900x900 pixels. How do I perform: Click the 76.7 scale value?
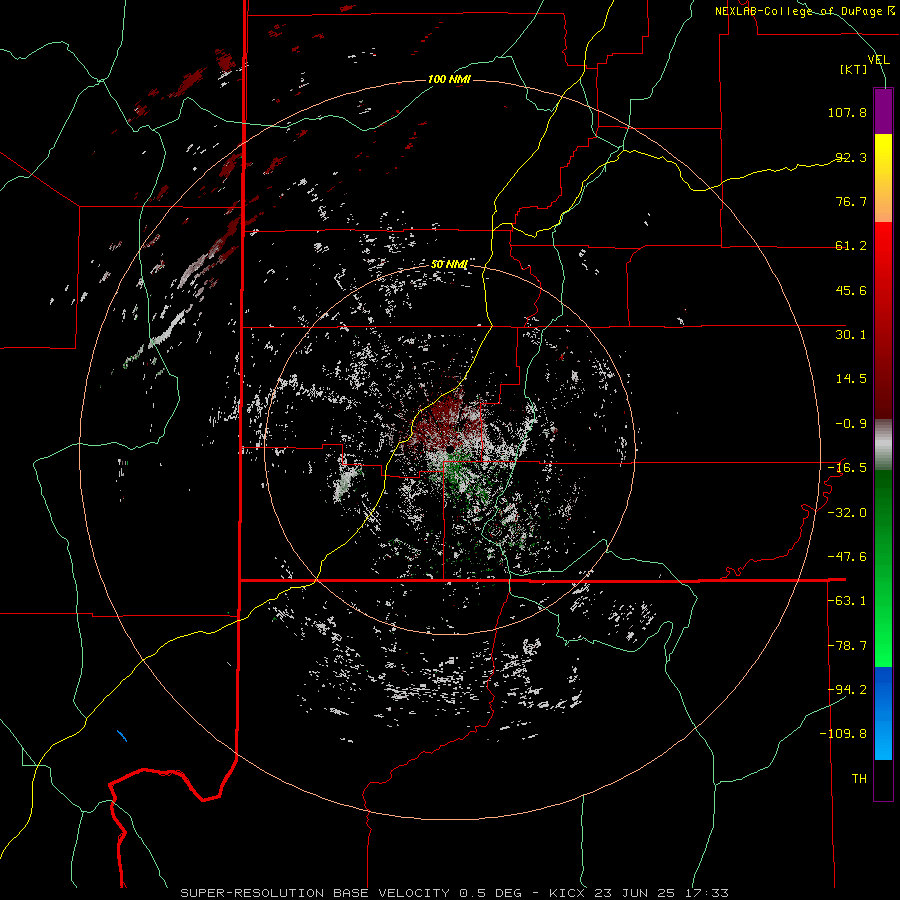[x=851, y=201]
